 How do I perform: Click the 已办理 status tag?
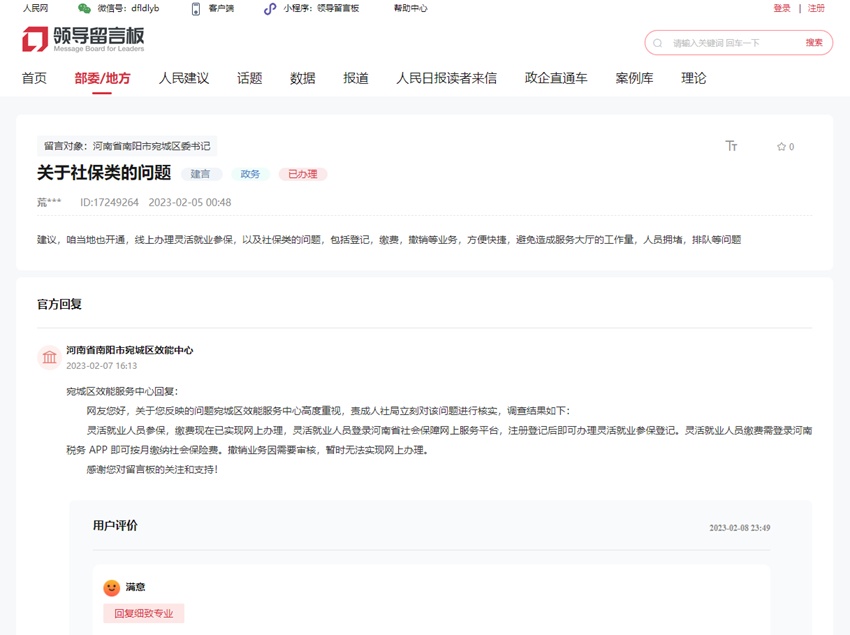(x=302, y=174)
